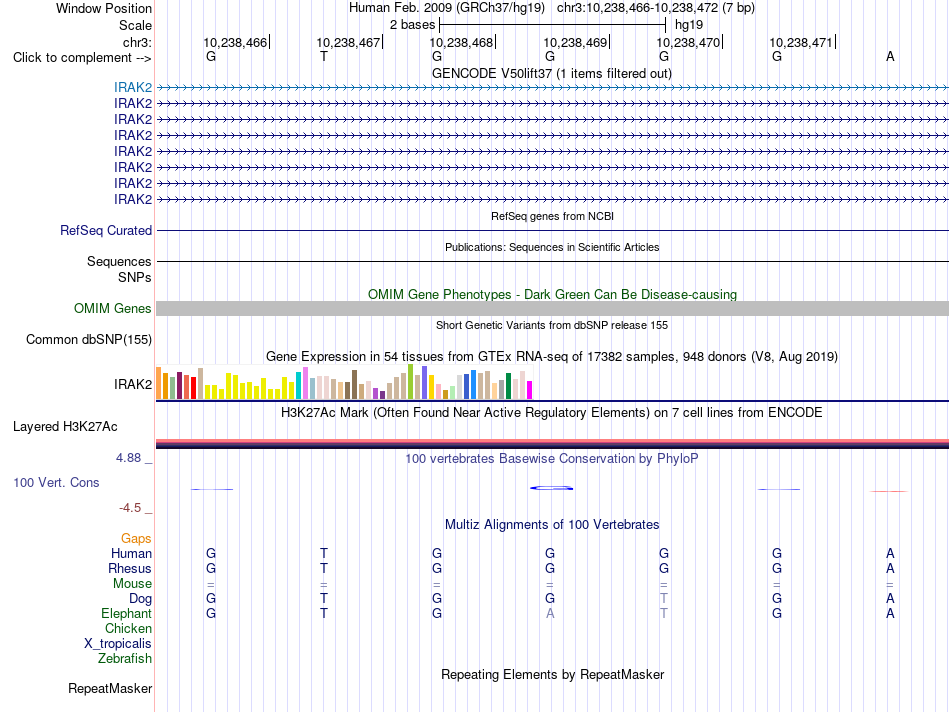This screenshot has width=950, height=712.
Task: Select the light-blue highlighted IRAK2 transcript label
Action: (x=133, y=87)
